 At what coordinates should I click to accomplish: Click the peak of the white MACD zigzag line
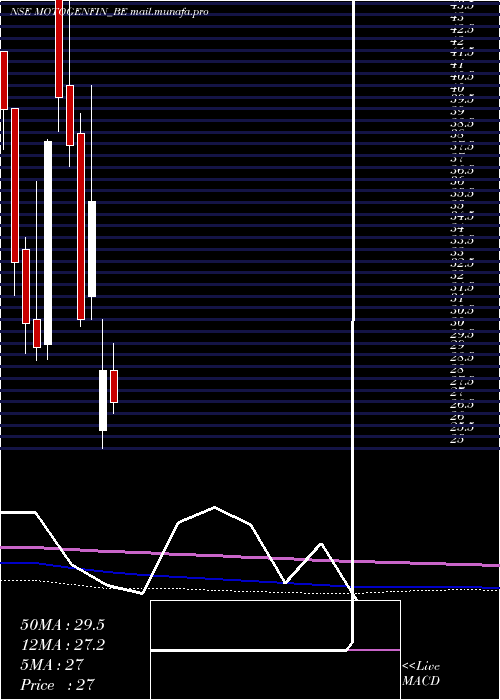click(x=215, y=507)
